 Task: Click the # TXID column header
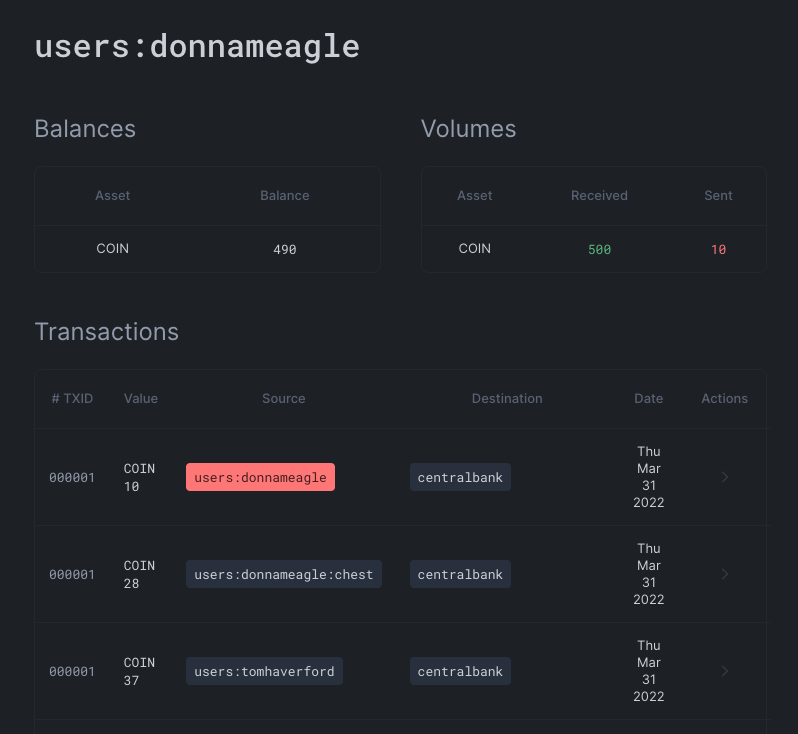pyautogui.click(x=72, y=398)
